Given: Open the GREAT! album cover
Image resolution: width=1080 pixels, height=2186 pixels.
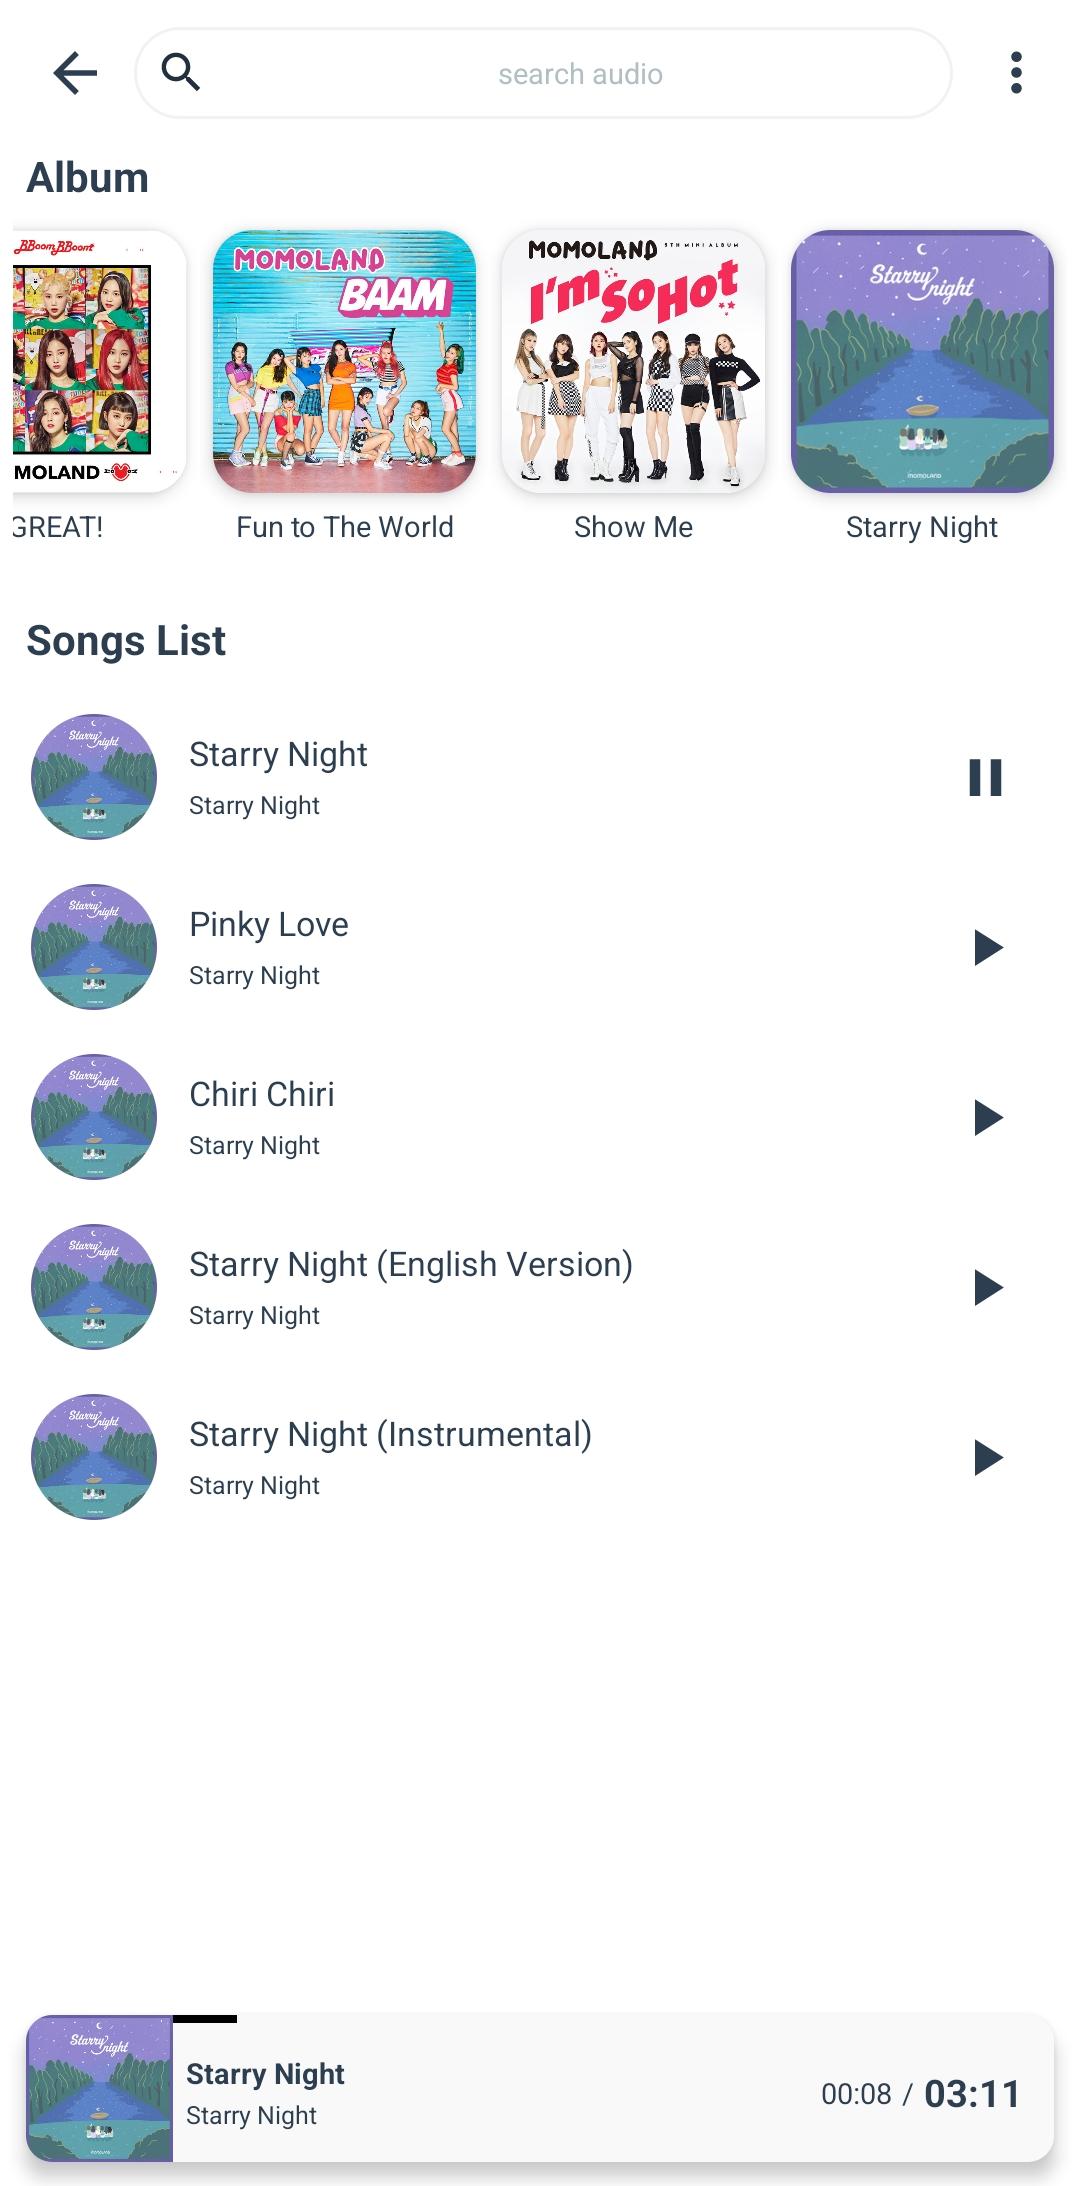Looking at the screenshot, I should [99, 361].
